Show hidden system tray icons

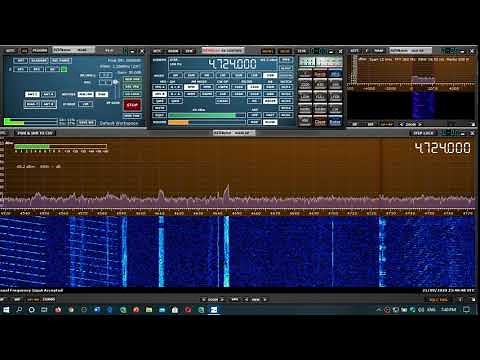coord(378,310)
